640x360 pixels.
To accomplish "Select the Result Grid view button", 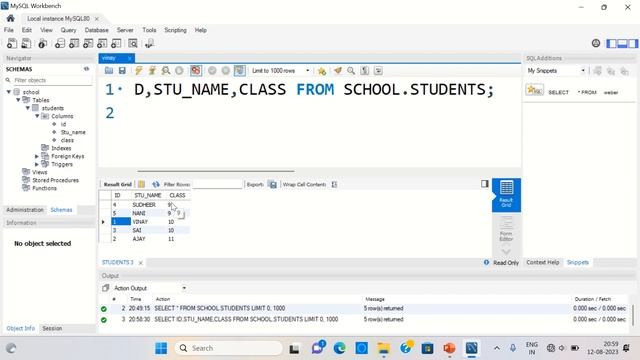I will click(x=506, y=195).
